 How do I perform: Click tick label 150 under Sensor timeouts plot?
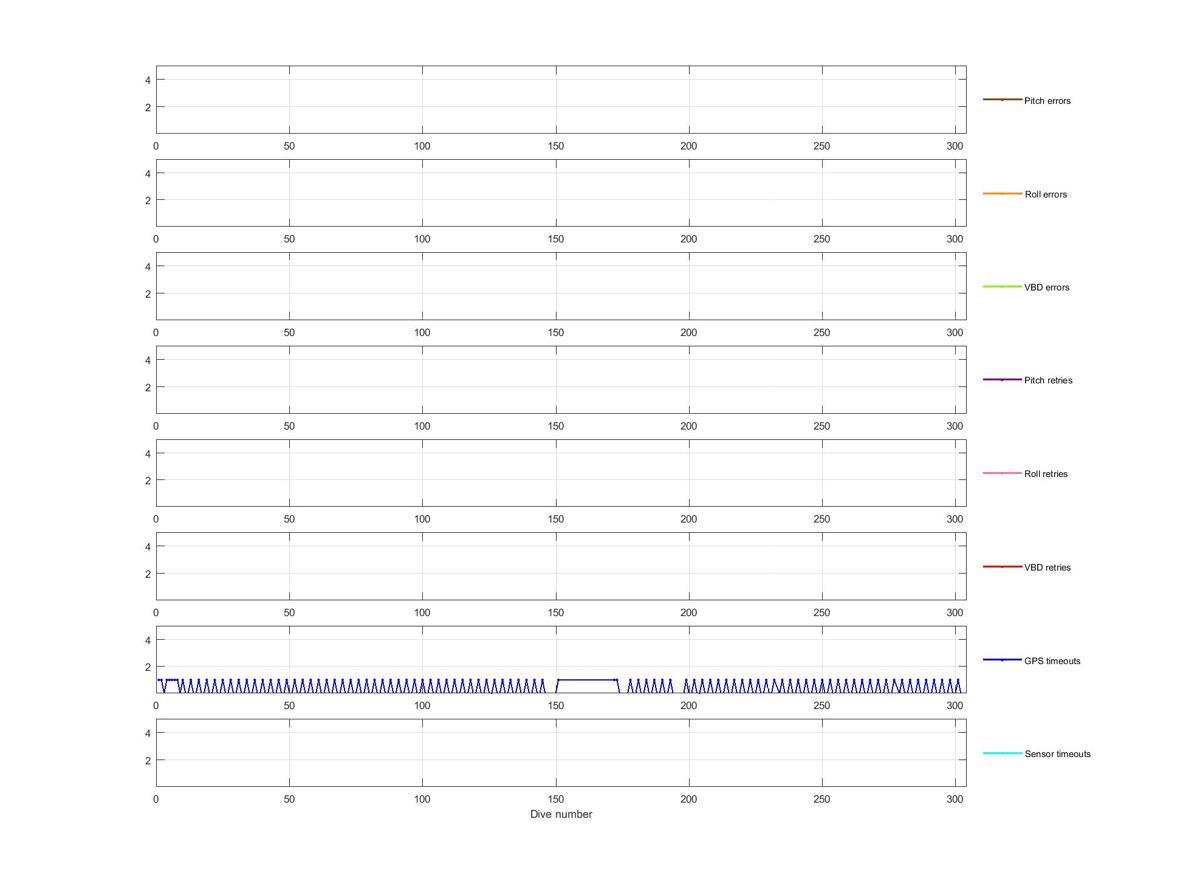[x=556, y=799]
